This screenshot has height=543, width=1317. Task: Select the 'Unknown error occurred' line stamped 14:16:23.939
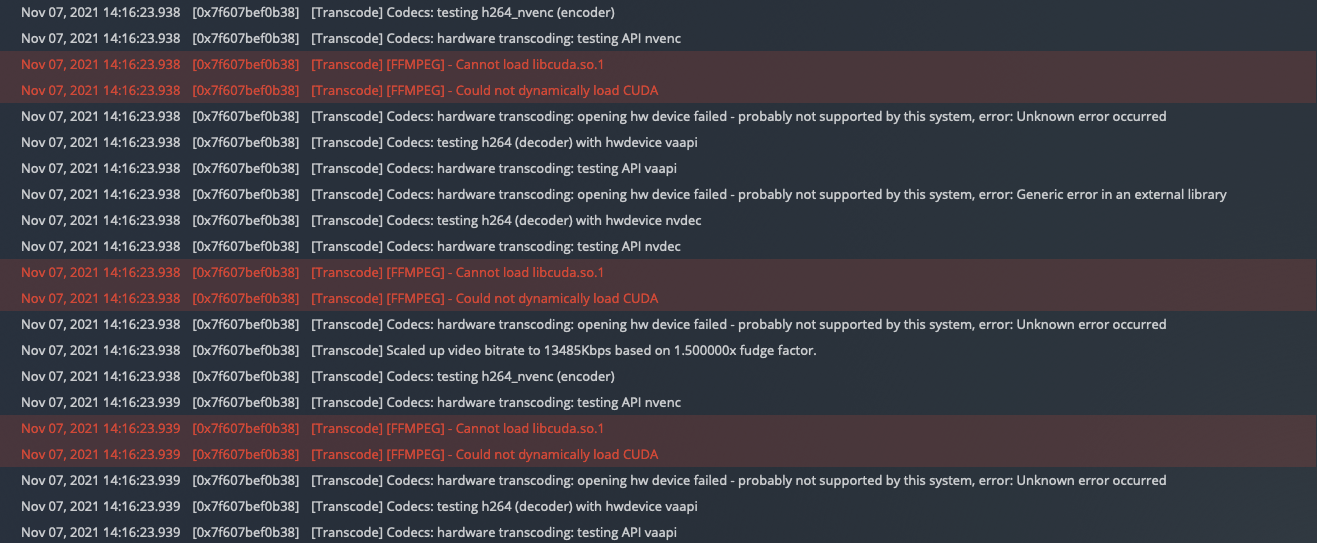[658, 480]
